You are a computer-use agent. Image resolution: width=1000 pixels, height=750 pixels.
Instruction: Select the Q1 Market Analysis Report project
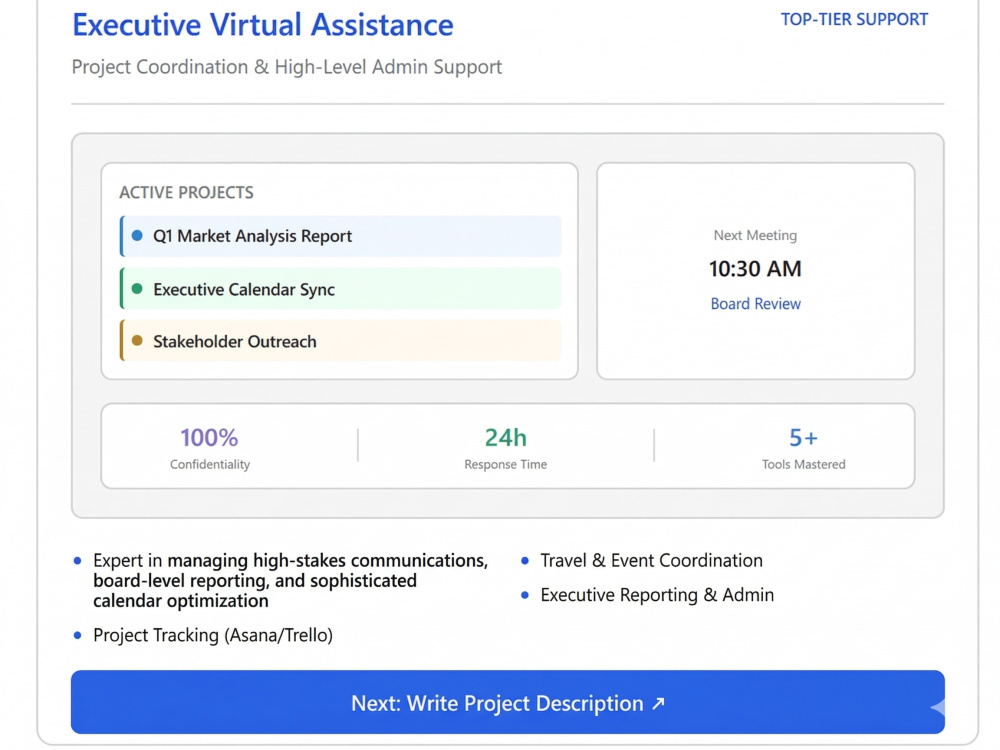341,236
